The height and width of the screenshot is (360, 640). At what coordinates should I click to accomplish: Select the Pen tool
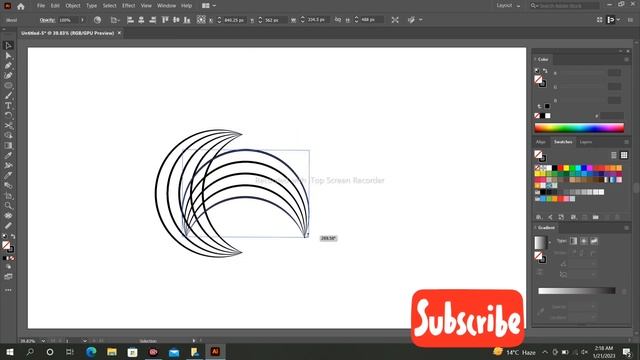point(8,65)
